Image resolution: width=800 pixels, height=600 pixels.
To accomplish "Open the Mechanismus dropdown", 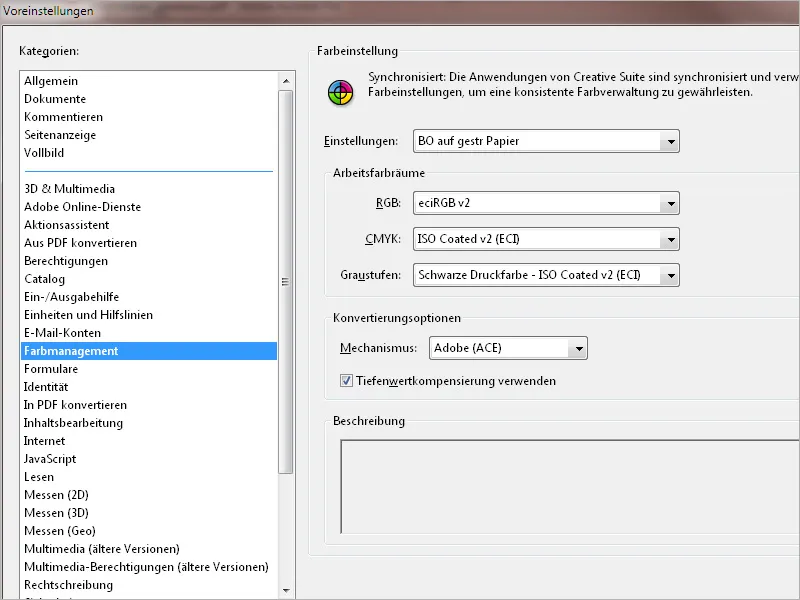I will 508,348.
